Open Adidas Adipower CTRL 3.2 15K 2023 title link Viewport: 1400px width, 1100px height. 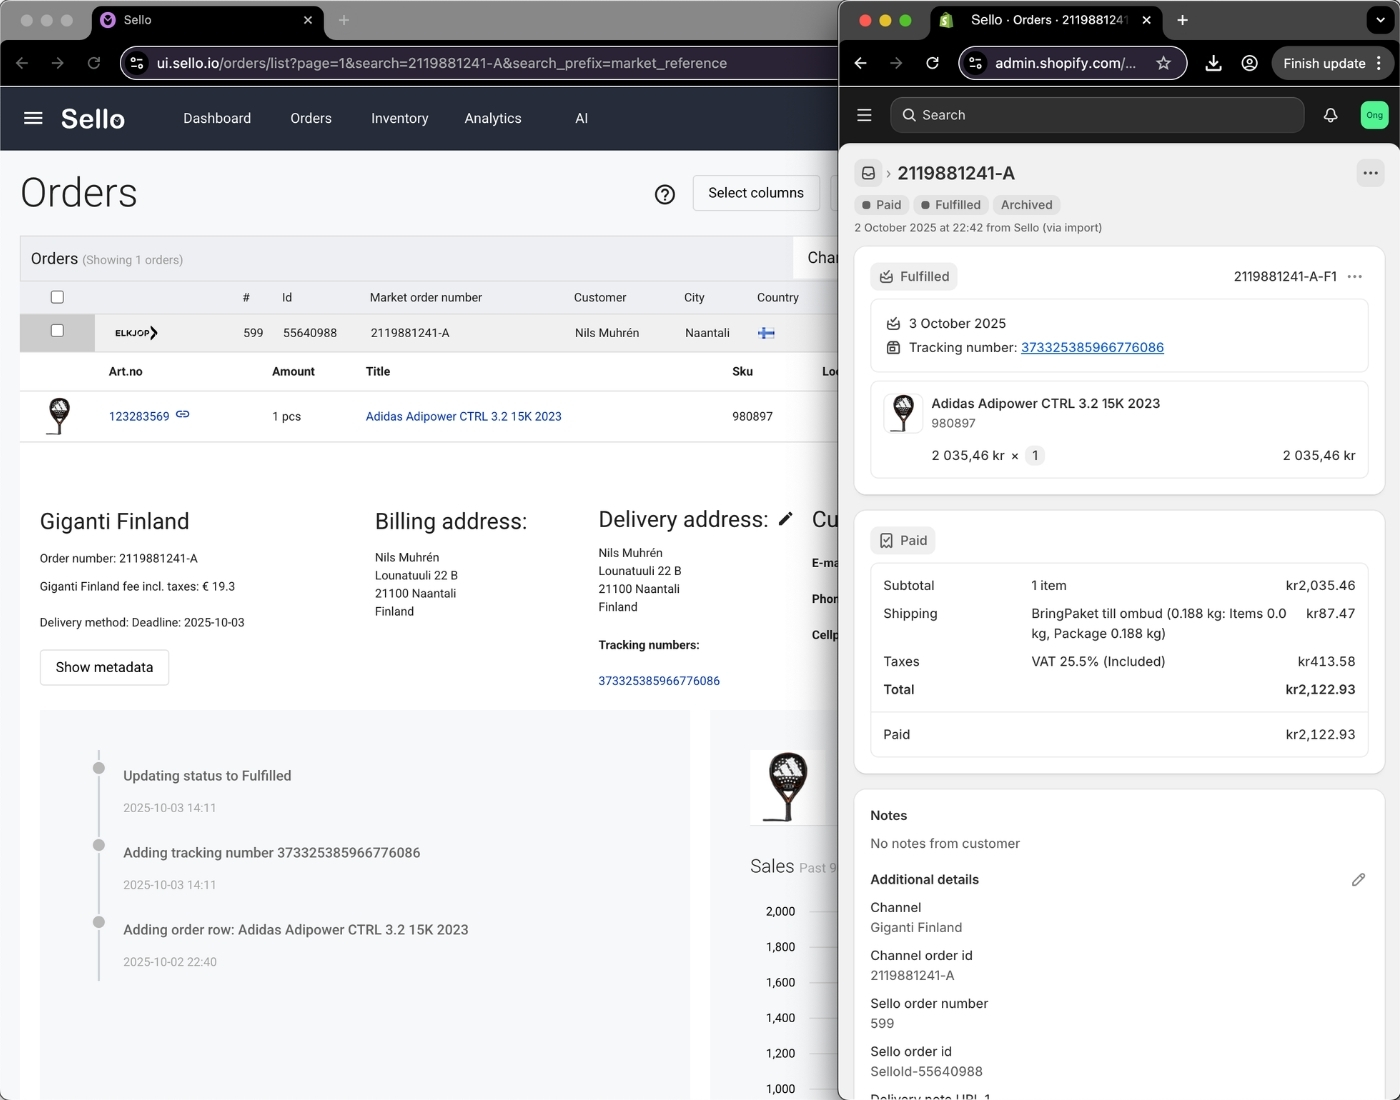coord(464,416)
